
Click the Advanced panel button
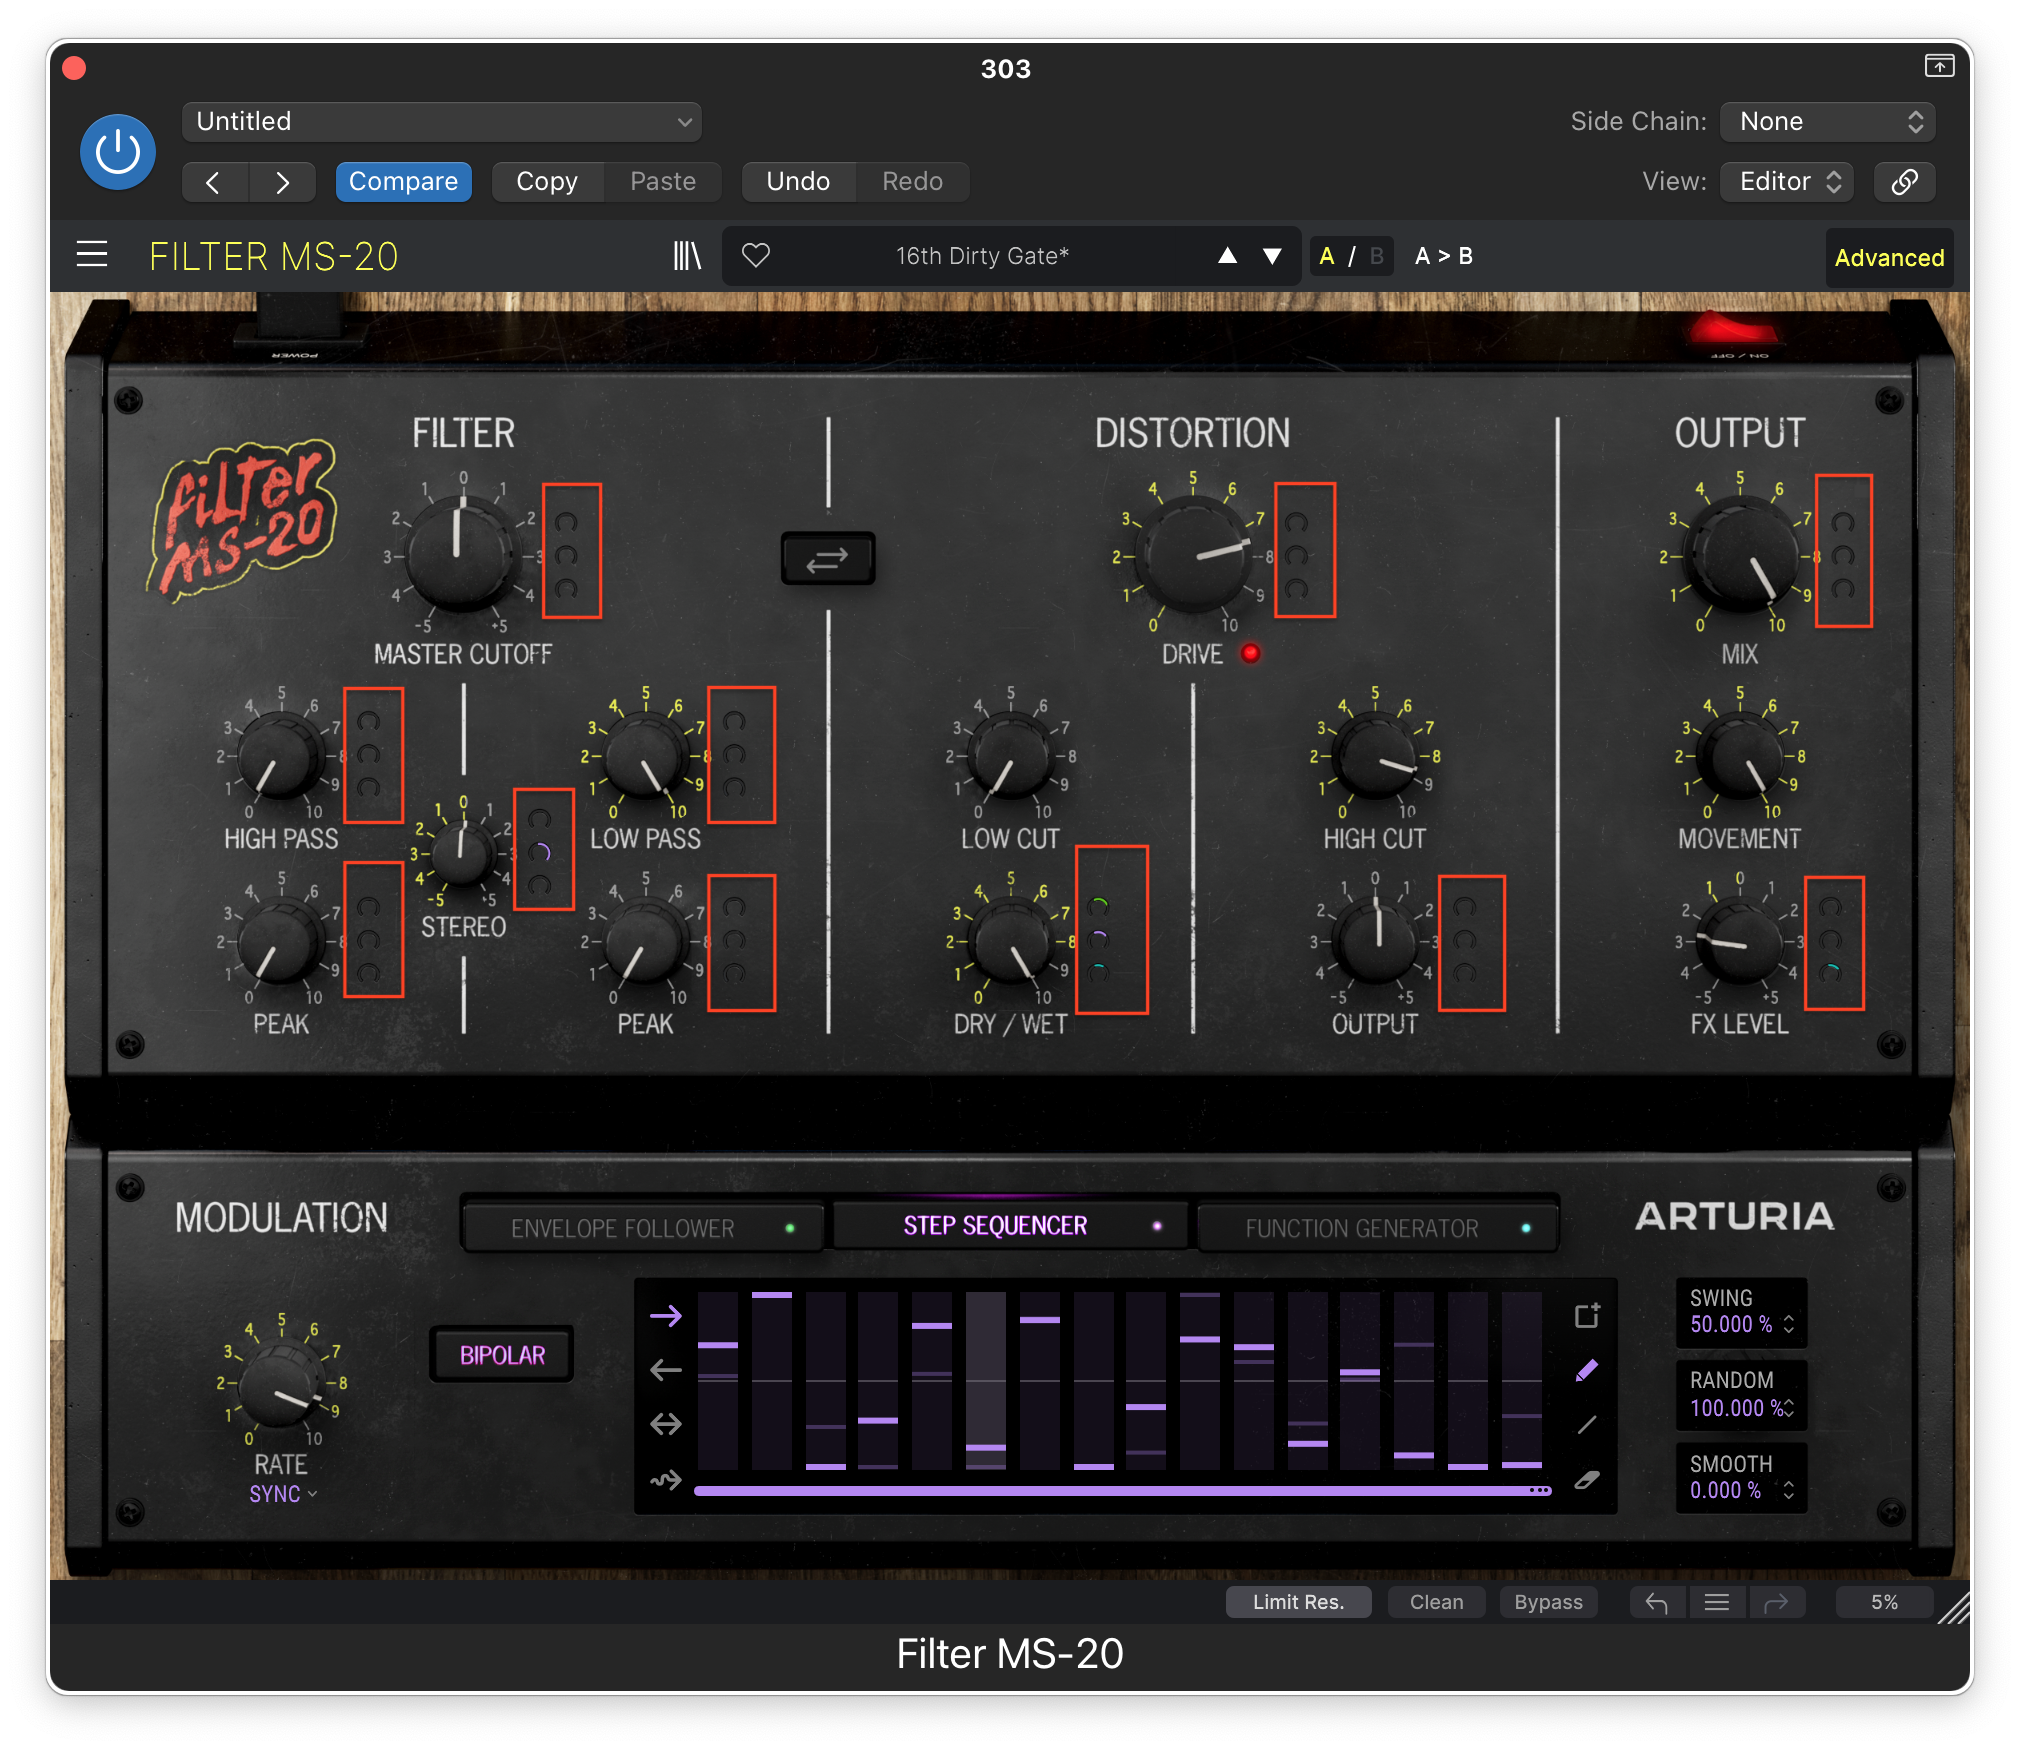1888,258
